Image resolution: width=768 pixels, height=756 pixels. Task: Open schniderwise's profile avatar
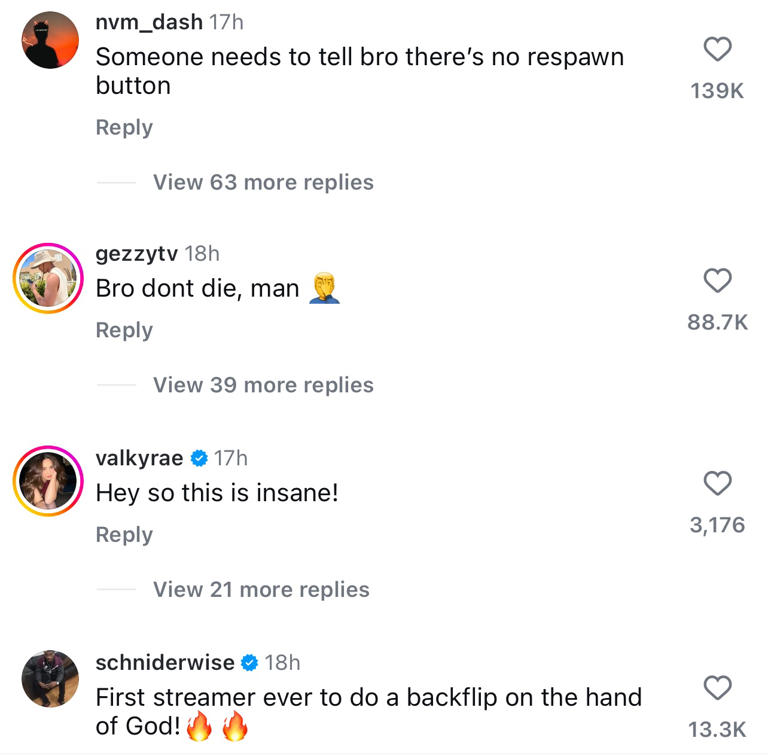click(50, 679)
